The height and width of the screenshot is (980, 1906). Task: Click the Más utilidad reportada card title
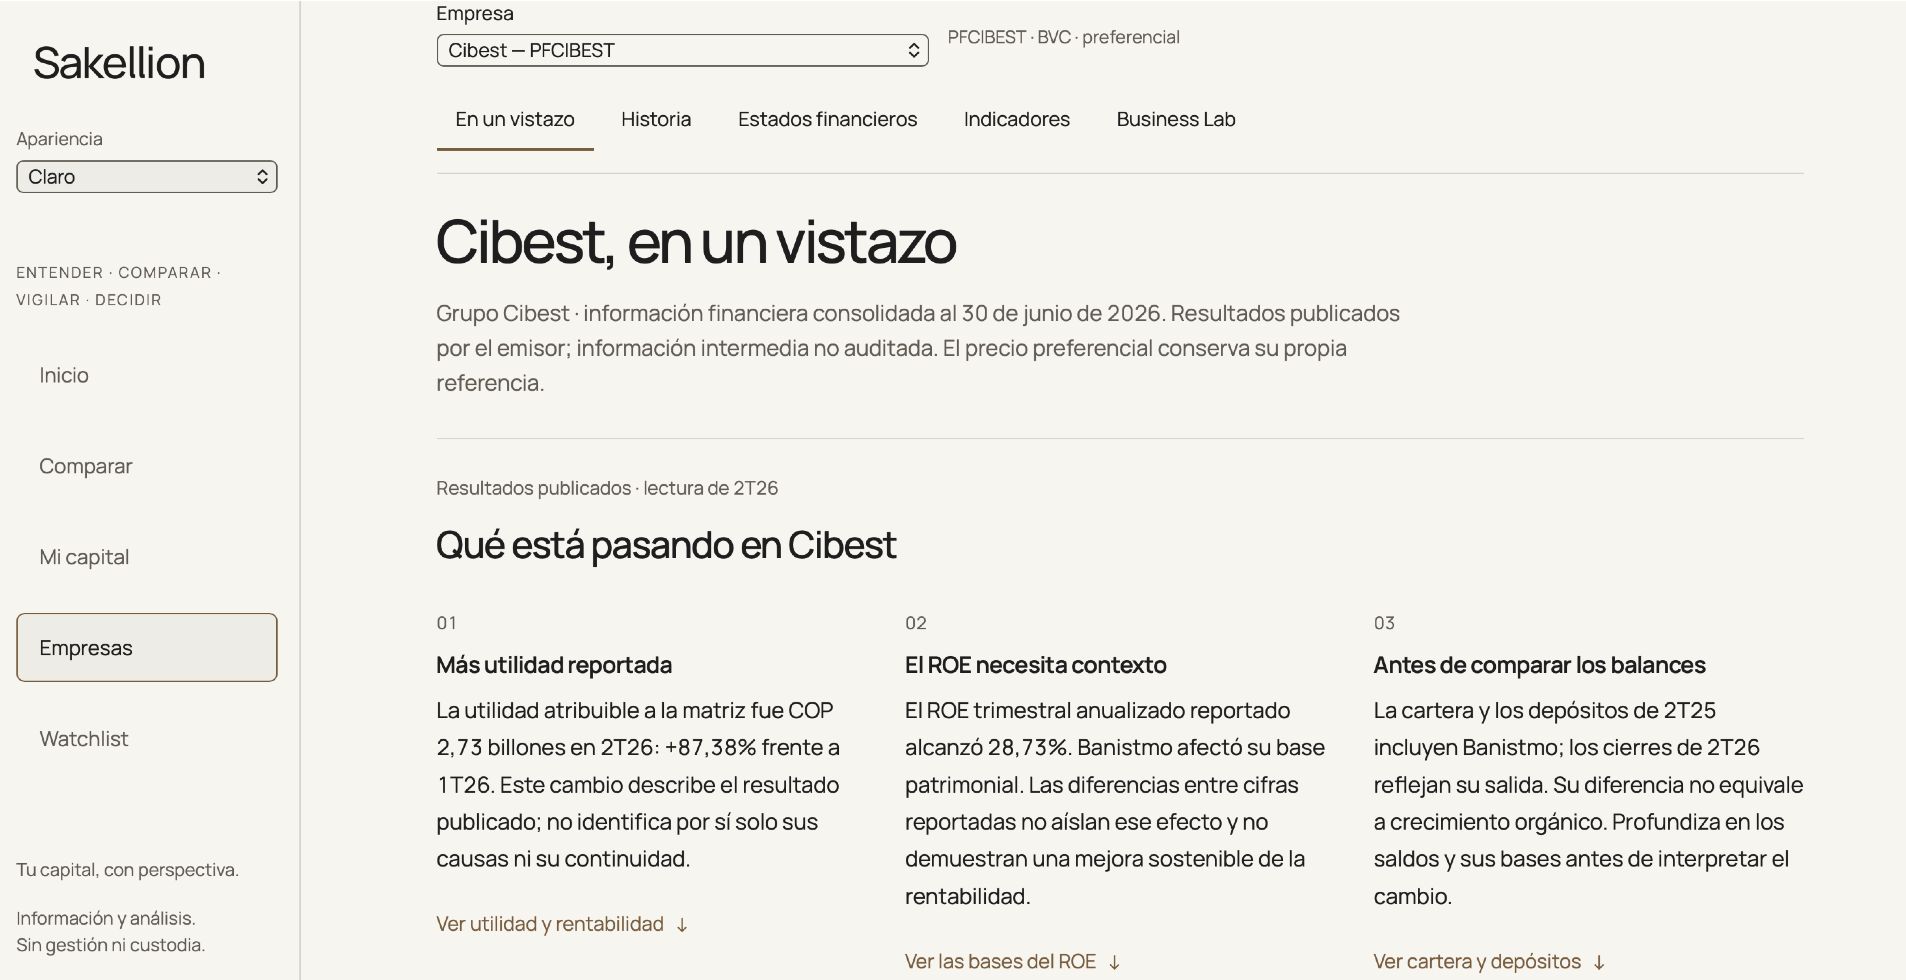coord(554,665)
